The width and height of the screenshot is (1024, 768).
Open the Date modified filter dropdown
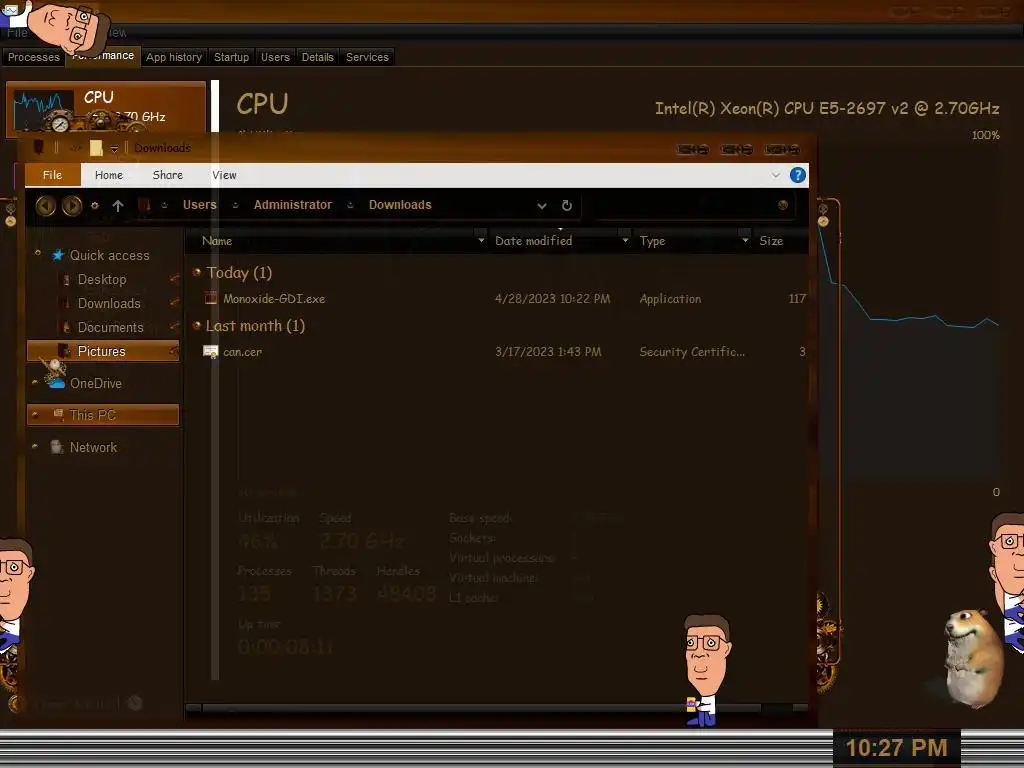(x=625, y=241)
